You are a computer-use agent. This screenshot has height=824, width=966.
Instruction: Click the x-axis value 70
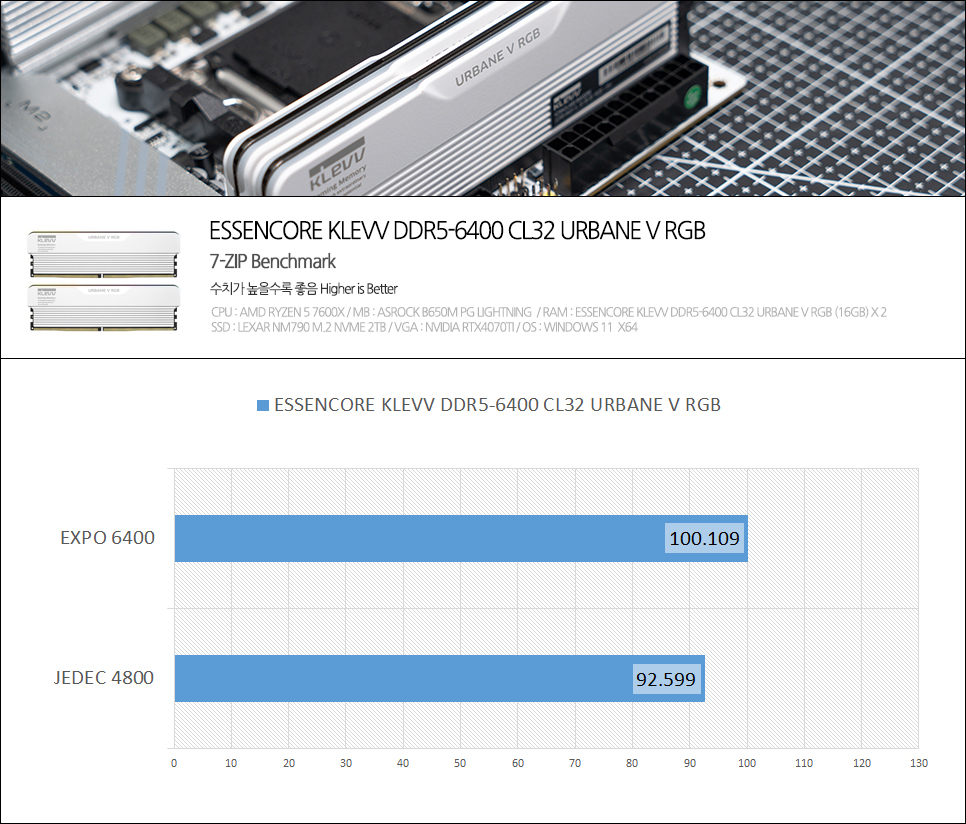pyautogui.click(x=575, y=763)
